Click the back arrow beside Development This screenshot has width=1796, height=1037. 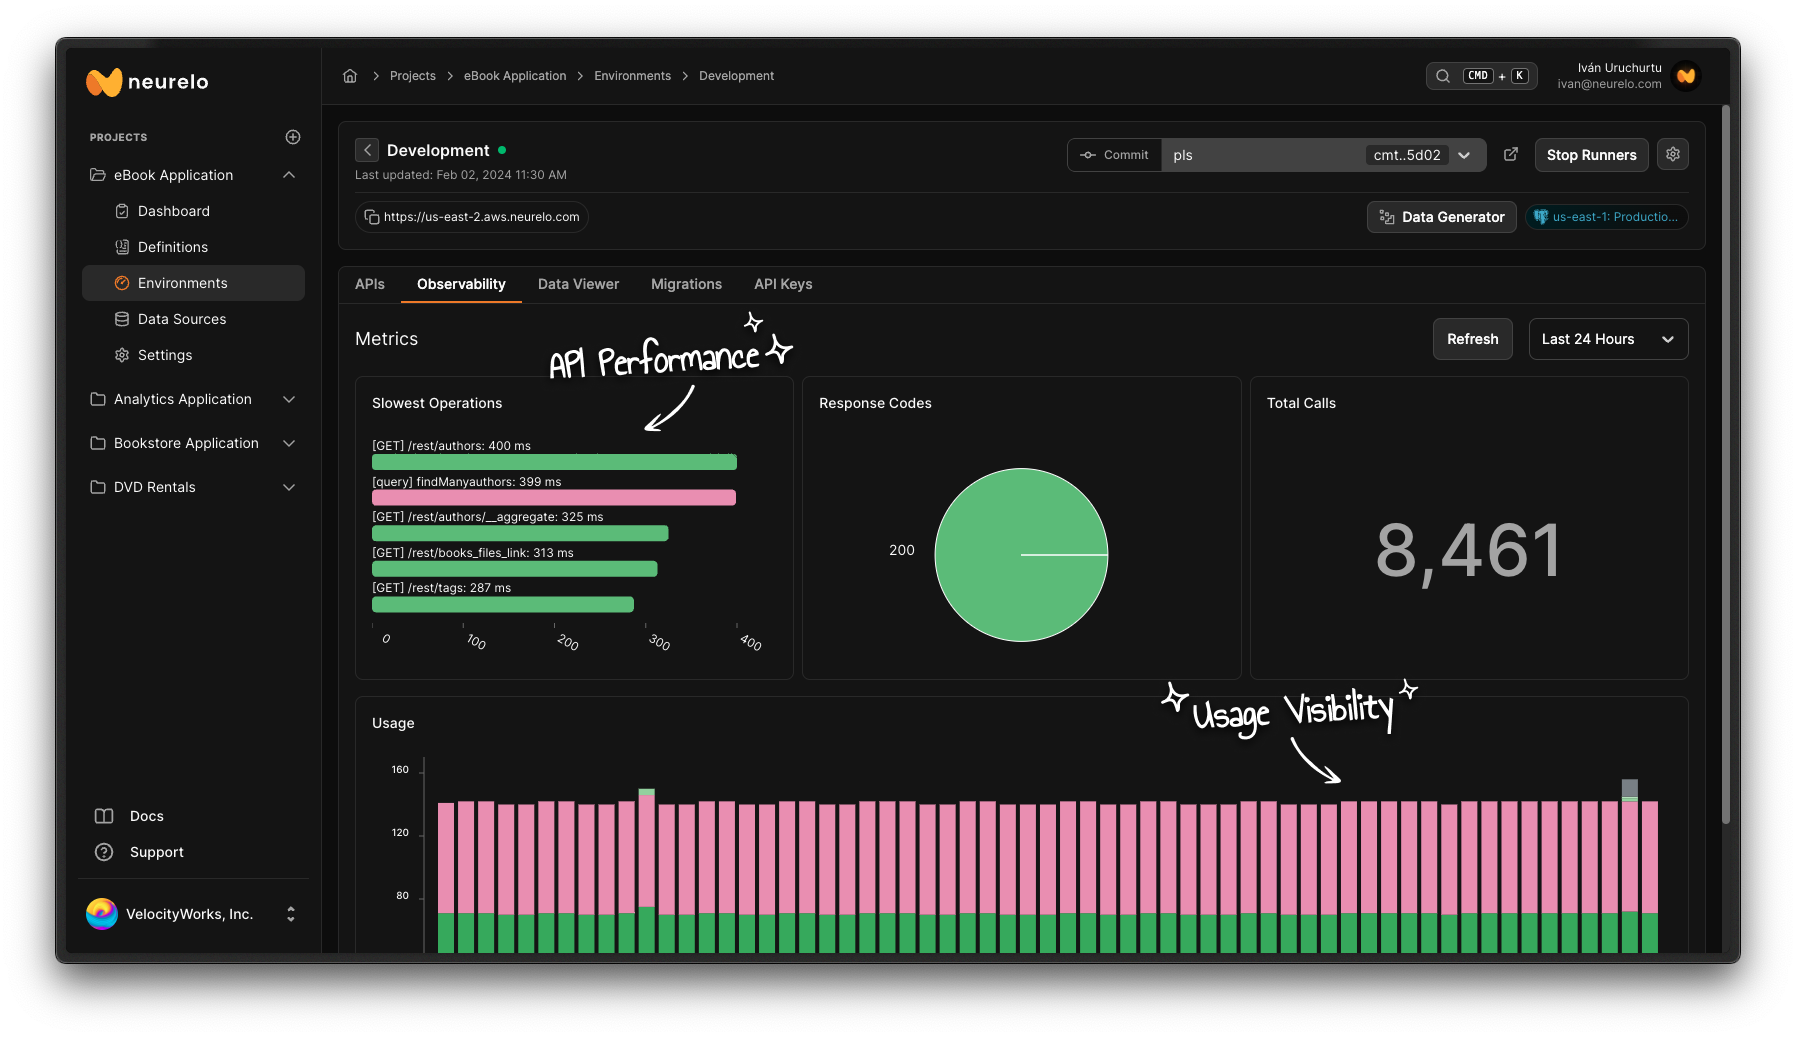[x=367, y=150]
